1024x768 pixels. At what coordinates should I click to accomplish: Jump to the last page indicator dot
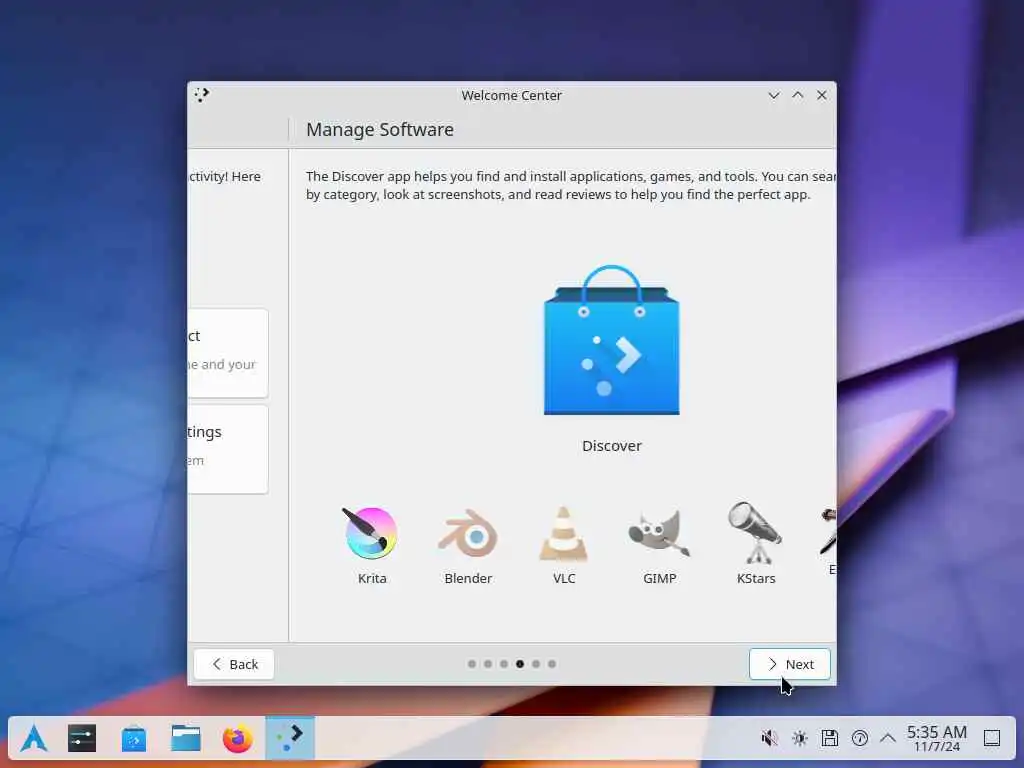(x=552, y=664)
